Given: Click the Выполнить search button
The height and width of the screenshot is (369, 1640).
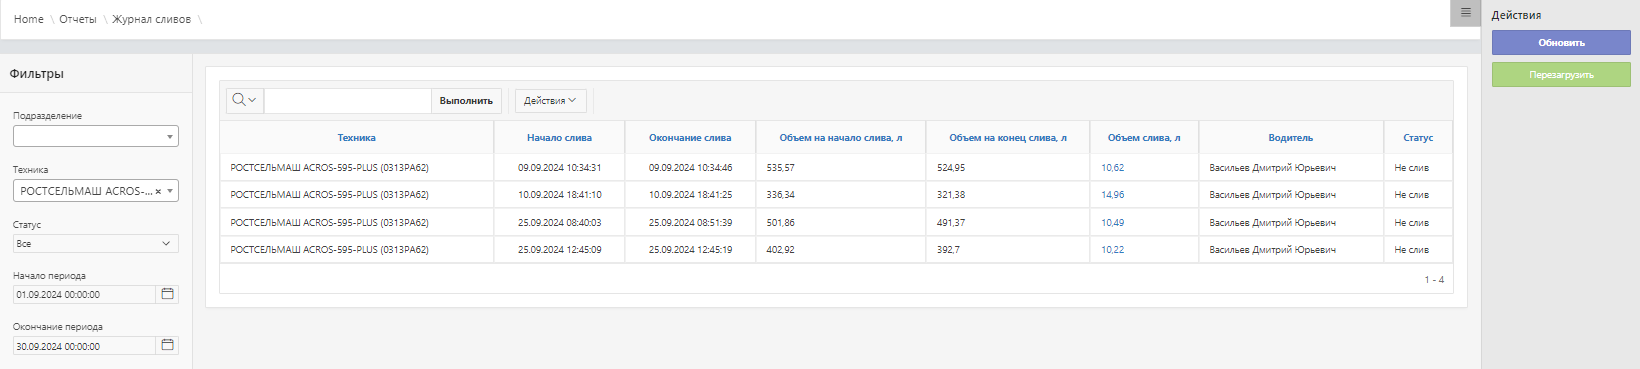Looking at the screenshot, I should pos(466,100).
